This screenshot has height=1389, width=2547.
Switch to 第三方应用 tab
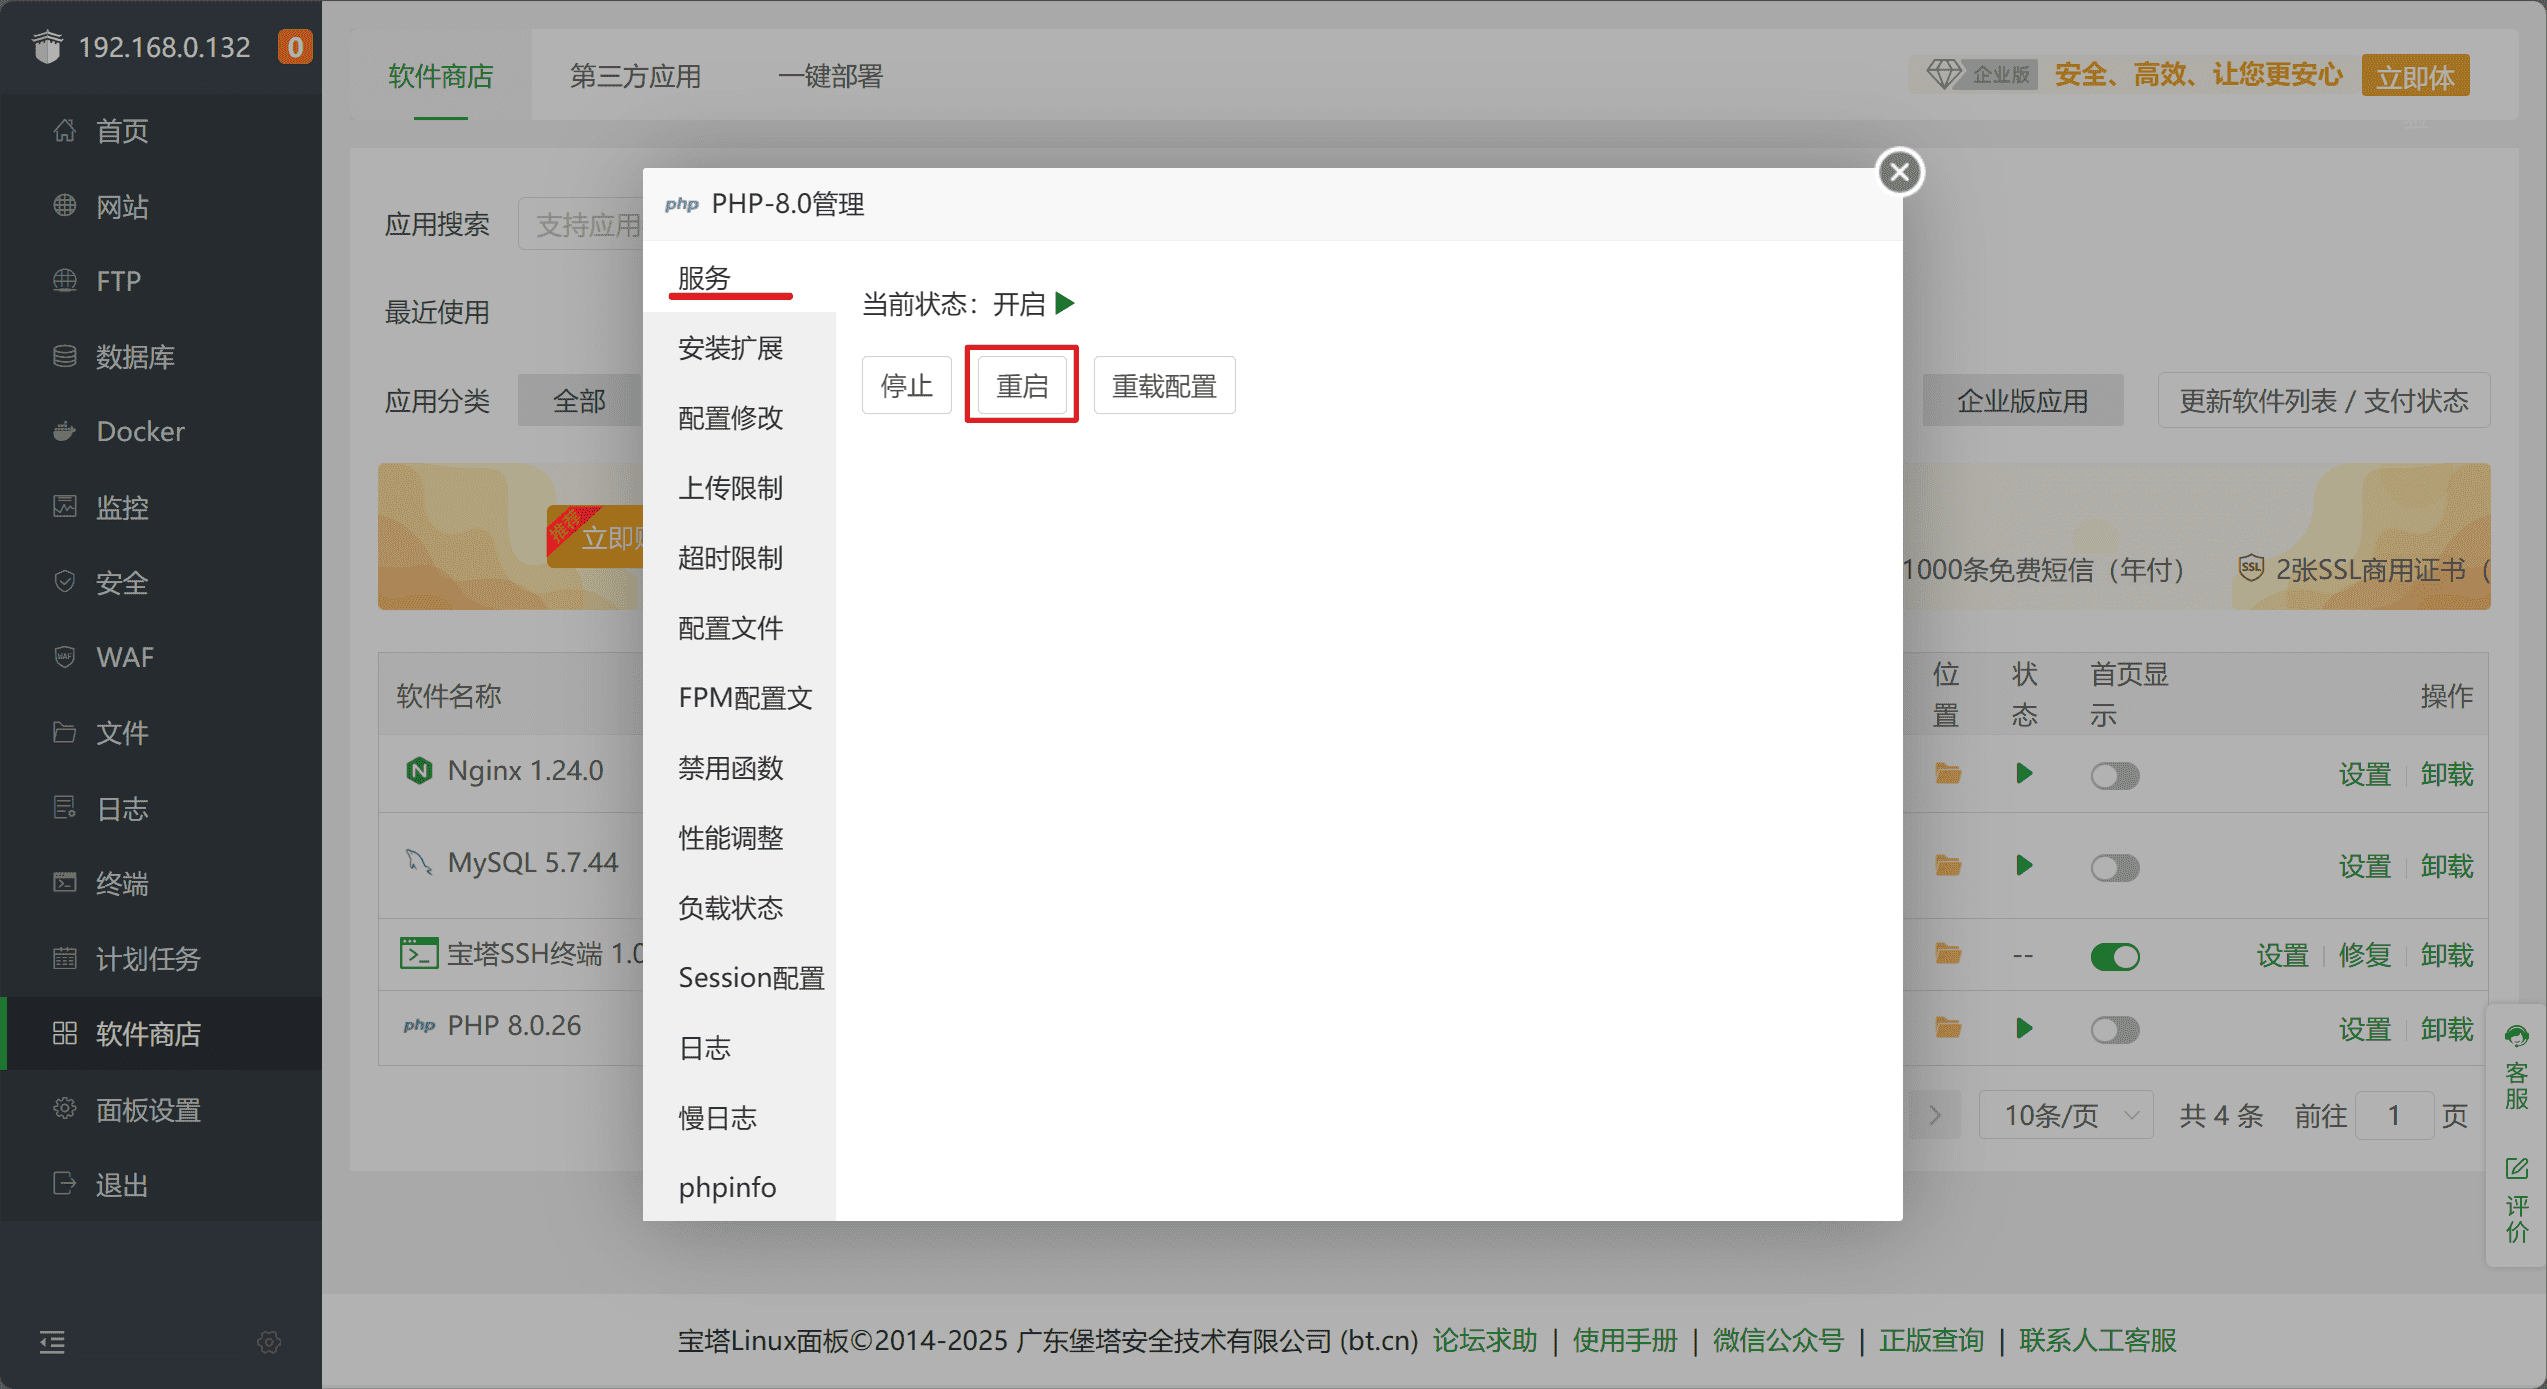point(635,76)
